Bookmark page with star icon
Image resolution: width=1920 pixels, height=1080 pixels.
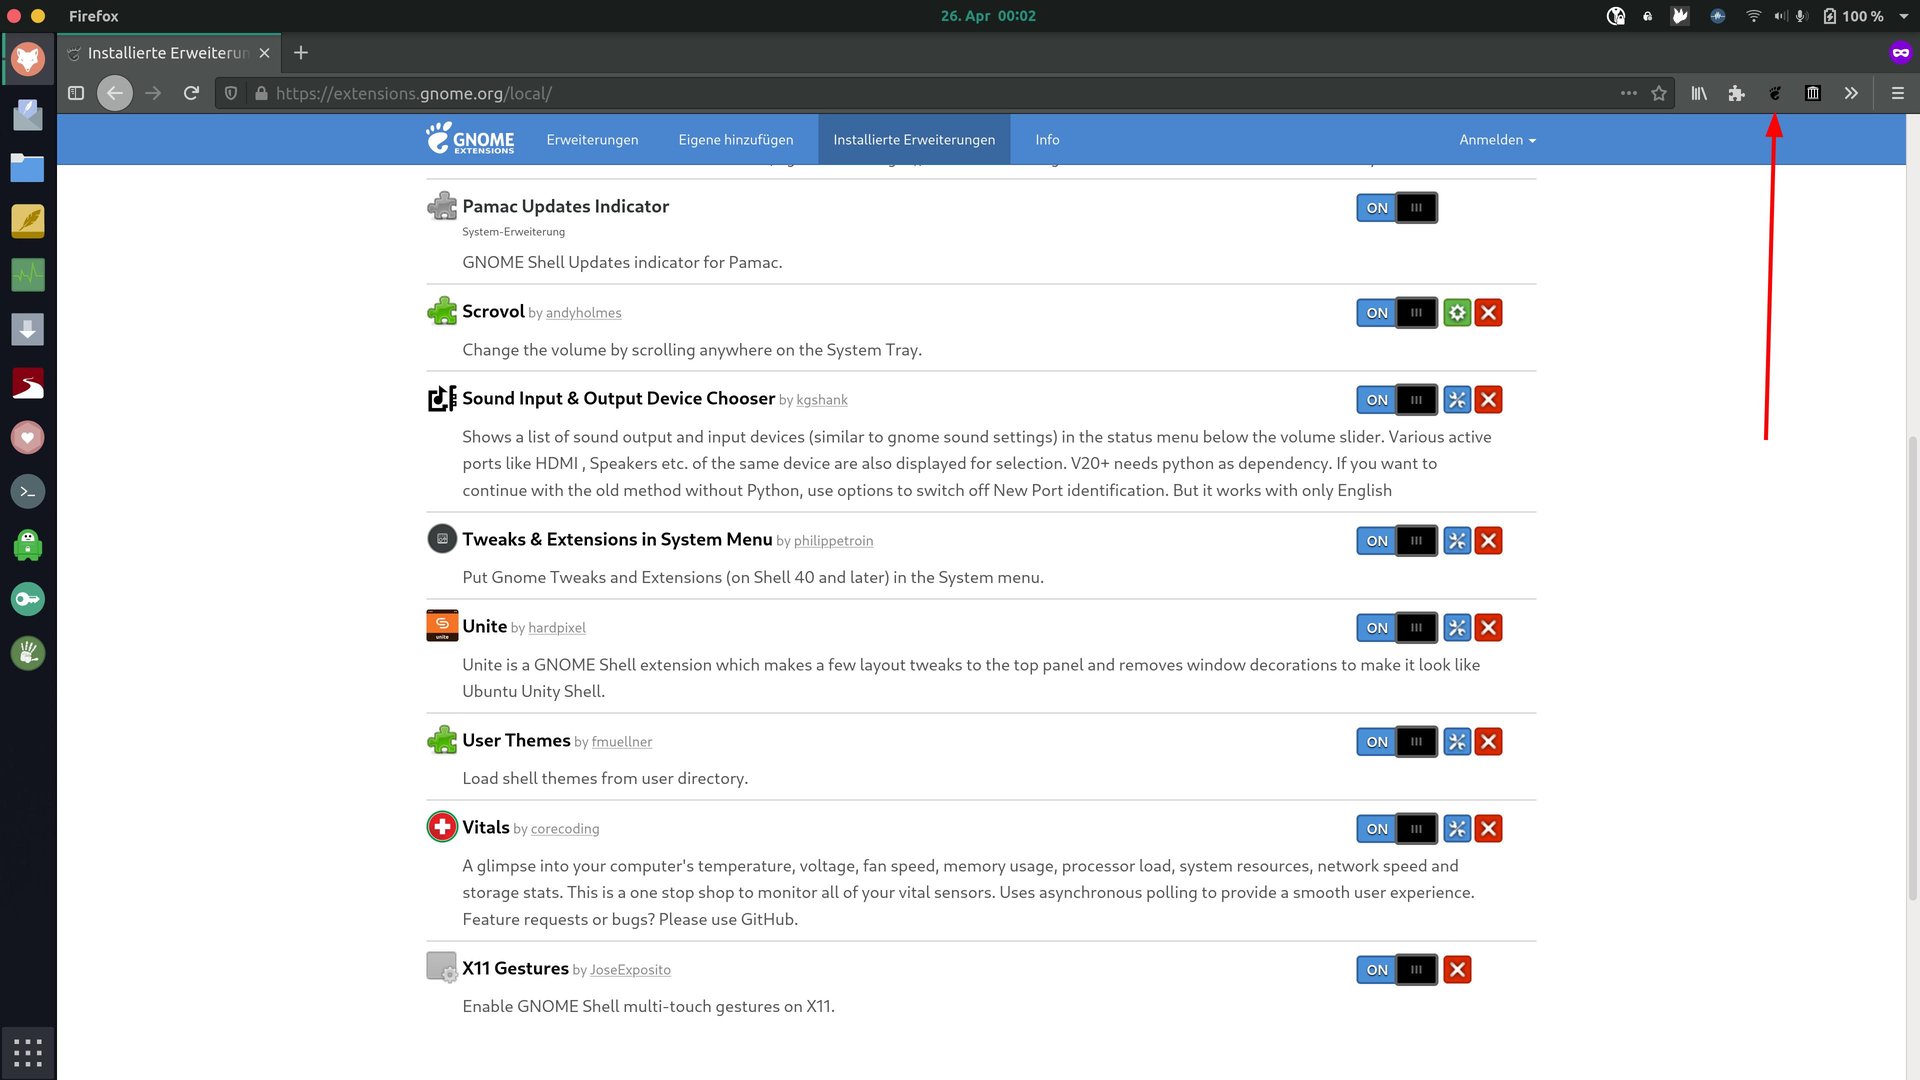pos(1659,93)
